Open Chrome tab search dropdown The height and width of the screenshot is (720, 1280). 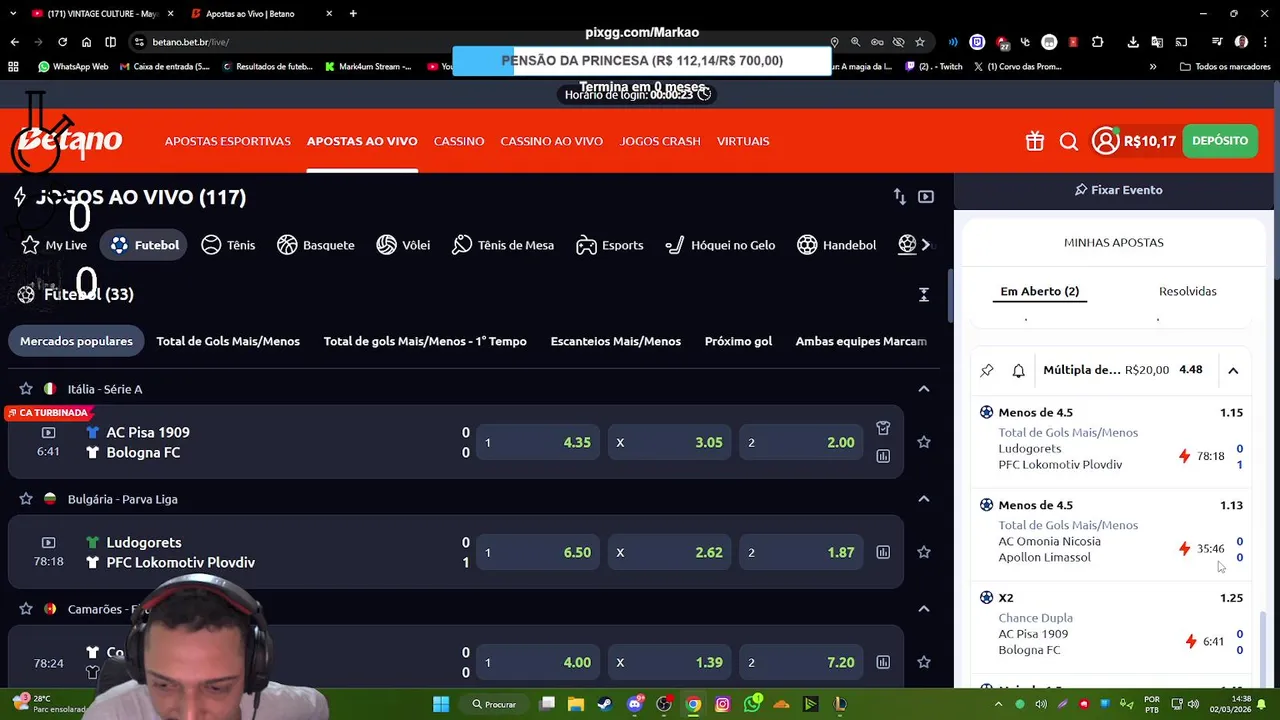tap(14, 14)
